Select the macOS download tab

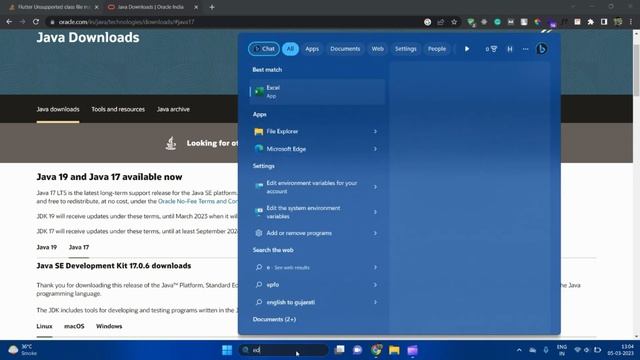click(74, 326)
